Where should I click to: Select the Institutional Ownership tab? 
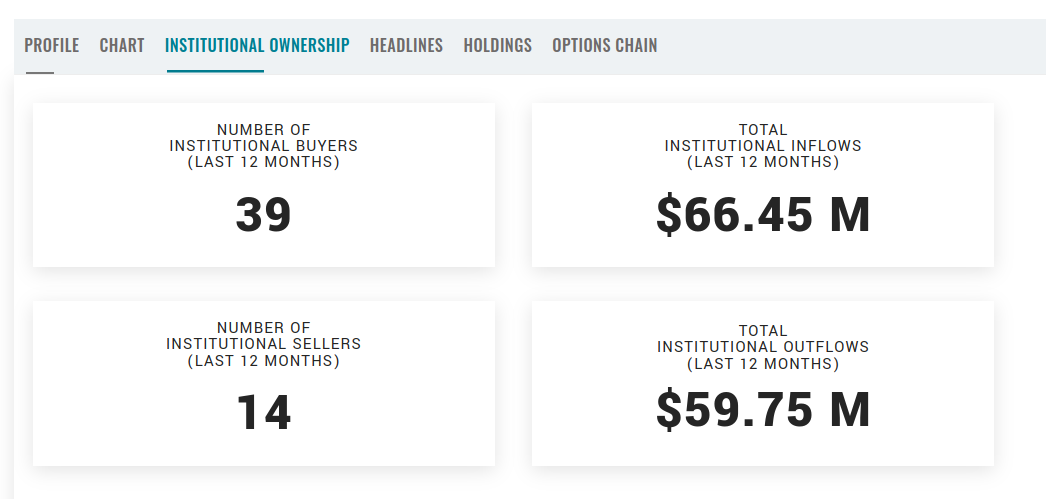[x=257, y=46]
